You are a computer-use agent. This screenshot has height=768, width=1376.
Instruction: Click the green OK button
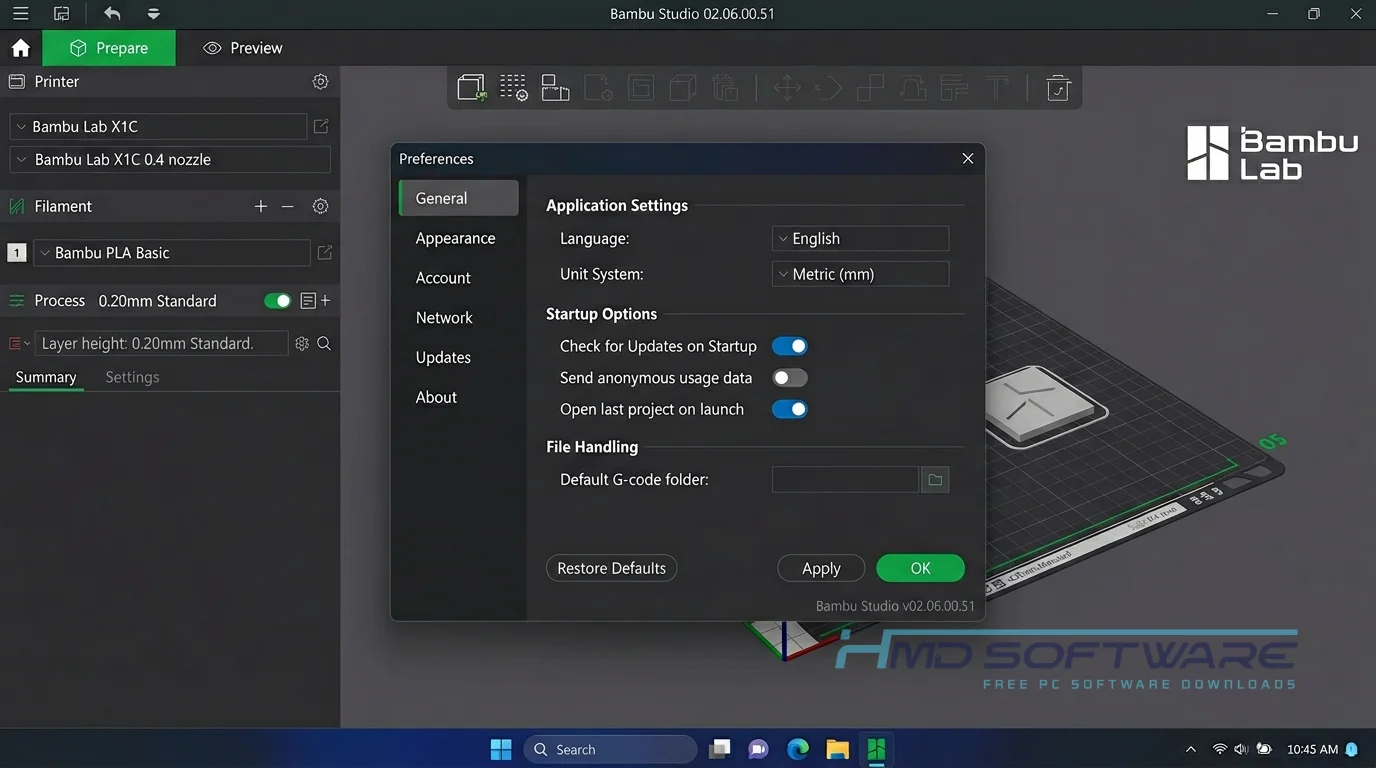(x=920, y=568)
